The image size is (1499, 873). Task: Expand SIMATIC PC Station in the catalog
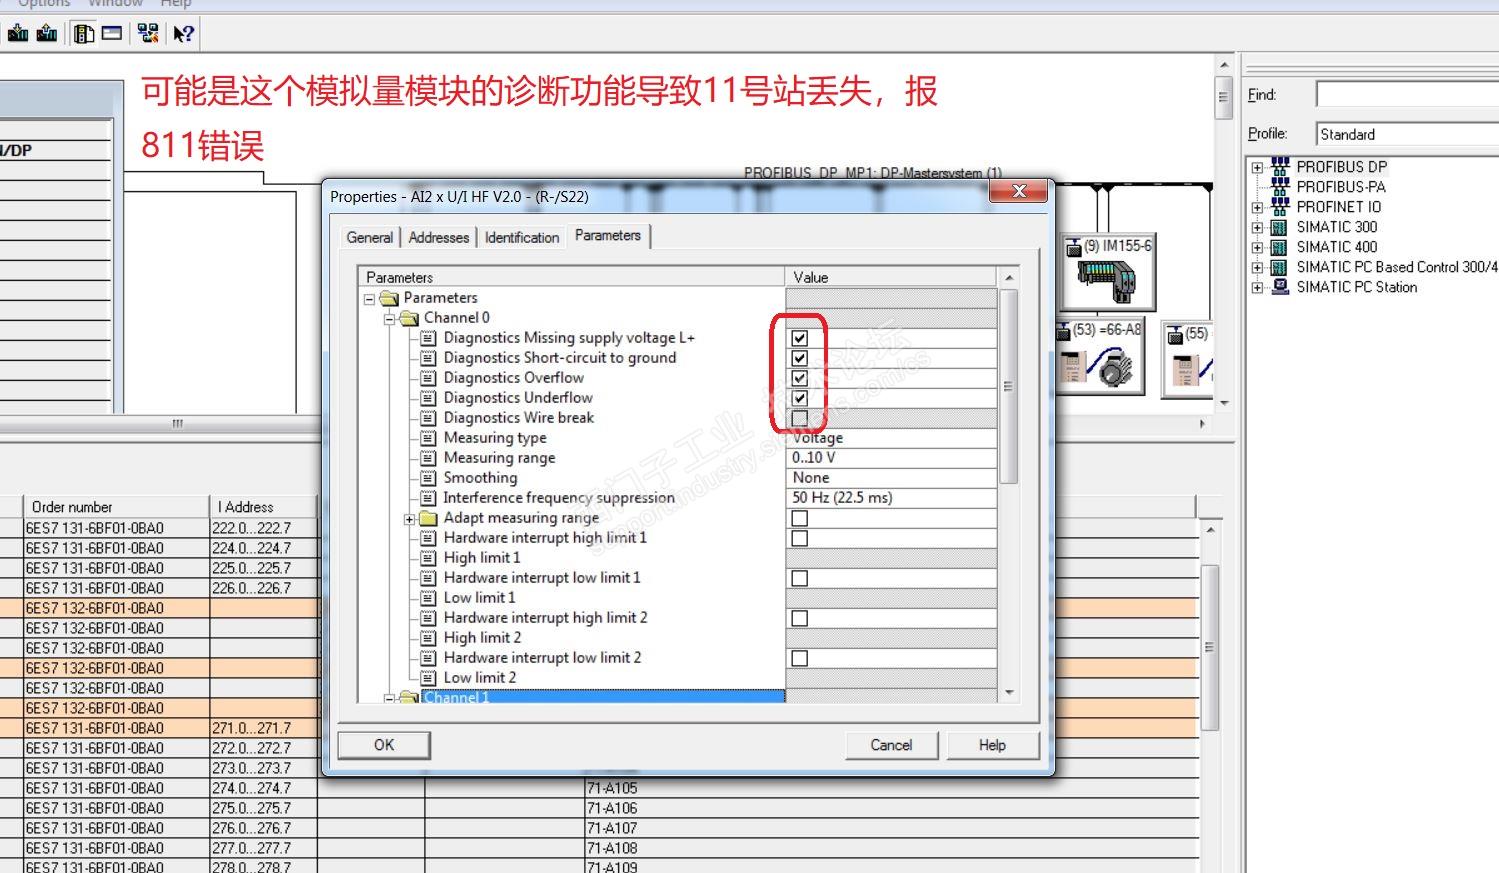tap(1257, 288)
